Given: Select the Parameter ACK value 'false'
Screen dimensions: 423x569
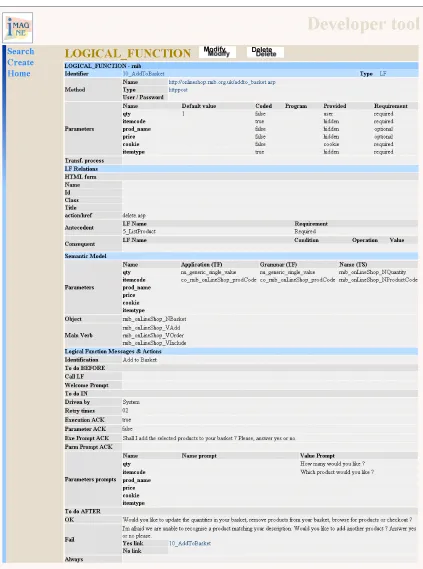Looking at the screenshot, I should 127,429.
